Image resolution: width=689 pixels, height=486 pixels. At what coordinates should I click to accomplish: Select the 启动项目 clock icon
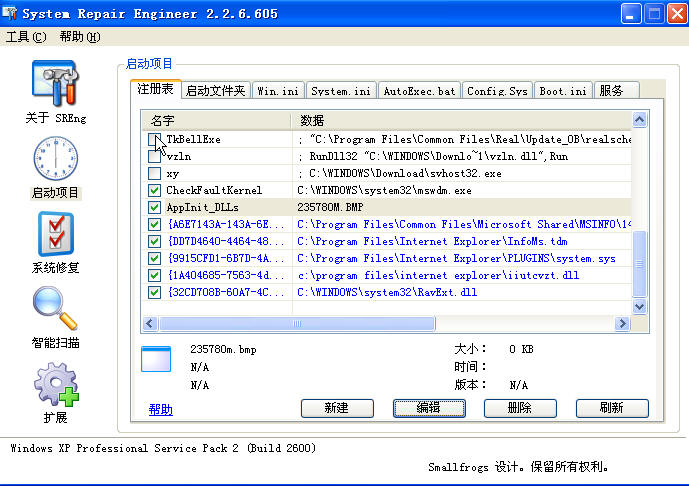(x=55, y=158)
